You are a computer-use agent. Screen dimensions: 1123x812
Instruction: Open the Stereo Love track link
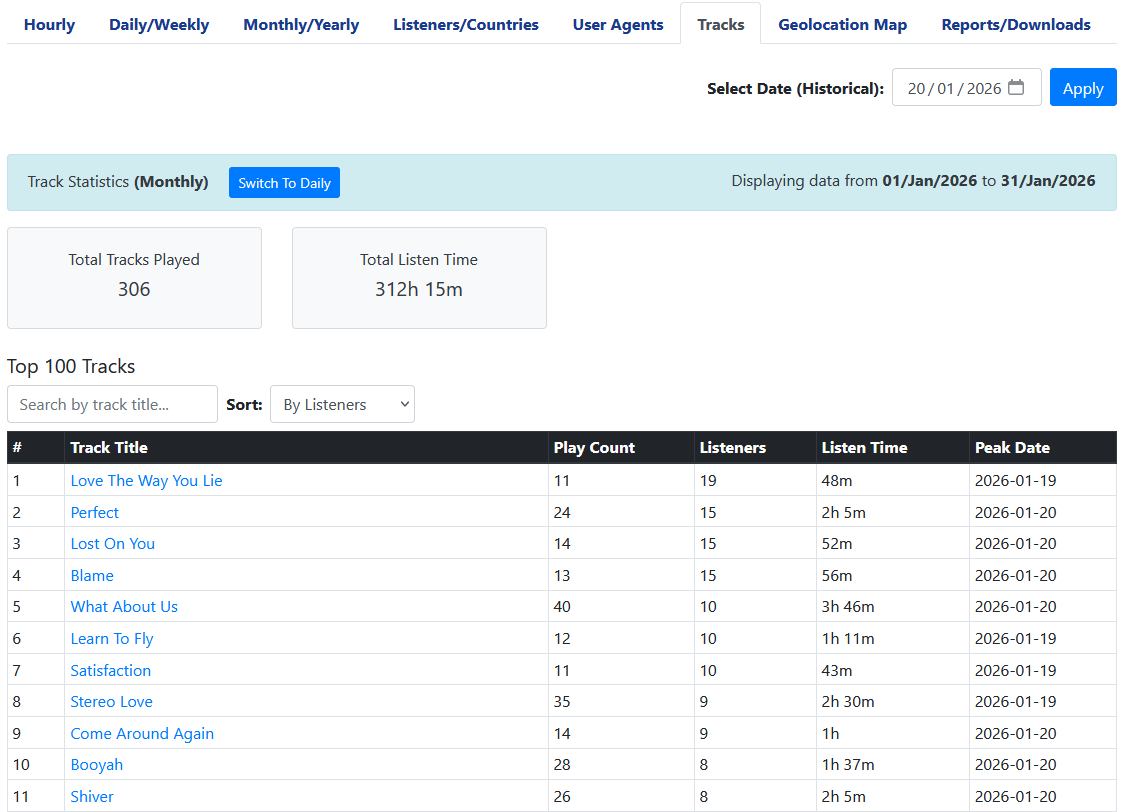click(x=111, y=701)
